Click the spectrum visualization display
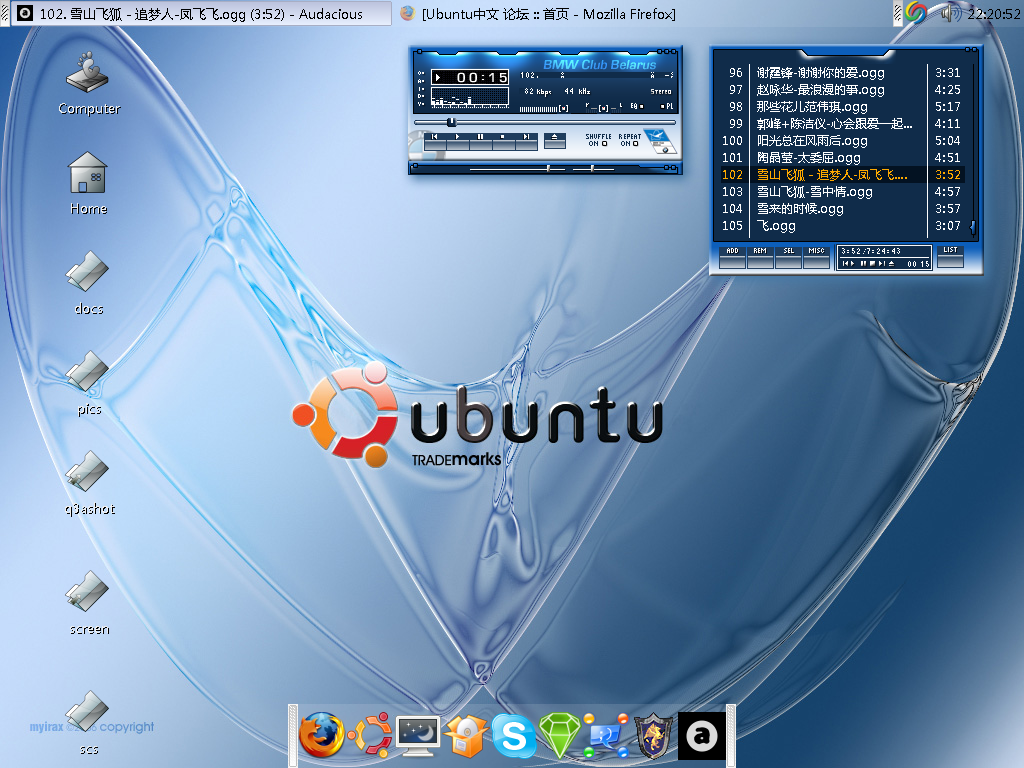This screenshot has width=1024, height=768. coord(470,98)
